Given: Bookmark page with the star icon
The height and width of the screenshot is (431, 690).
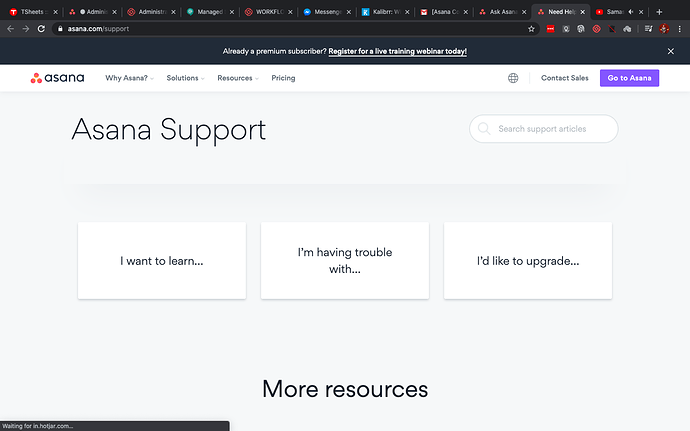Looking at the screenshot, I should [531, 29].
